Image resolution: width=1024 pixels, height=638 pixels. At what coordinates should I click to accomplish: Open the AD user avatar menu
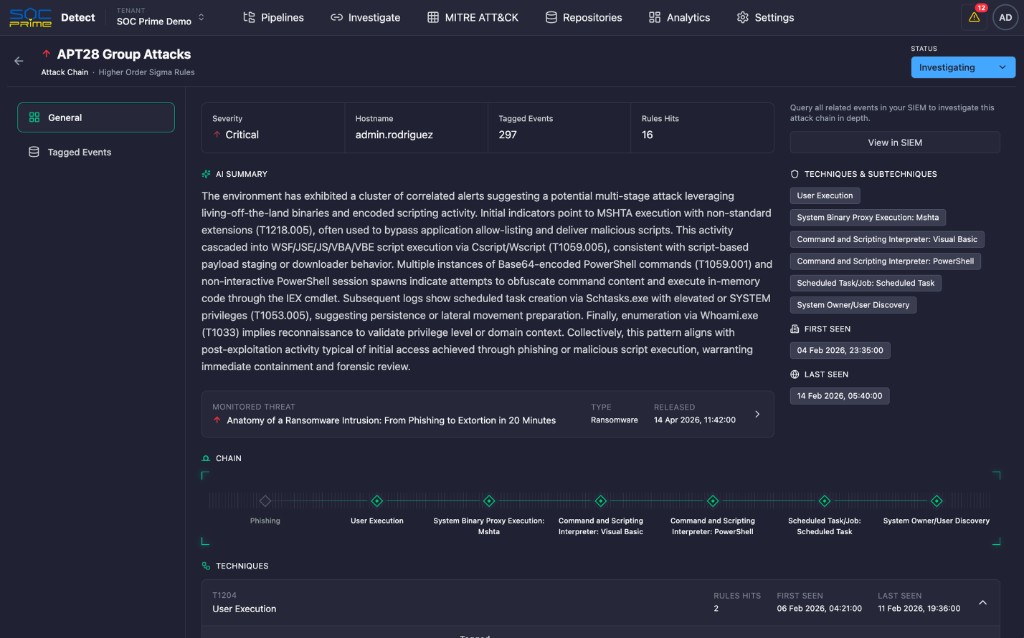[x=1005, y=18]
